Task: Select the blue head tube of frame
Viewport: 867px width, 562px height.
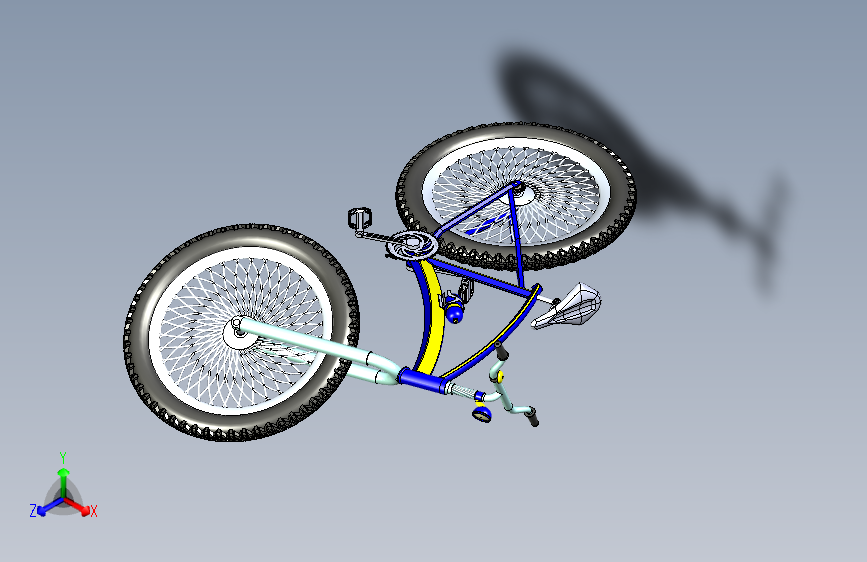Action: (x=422, y=379)
